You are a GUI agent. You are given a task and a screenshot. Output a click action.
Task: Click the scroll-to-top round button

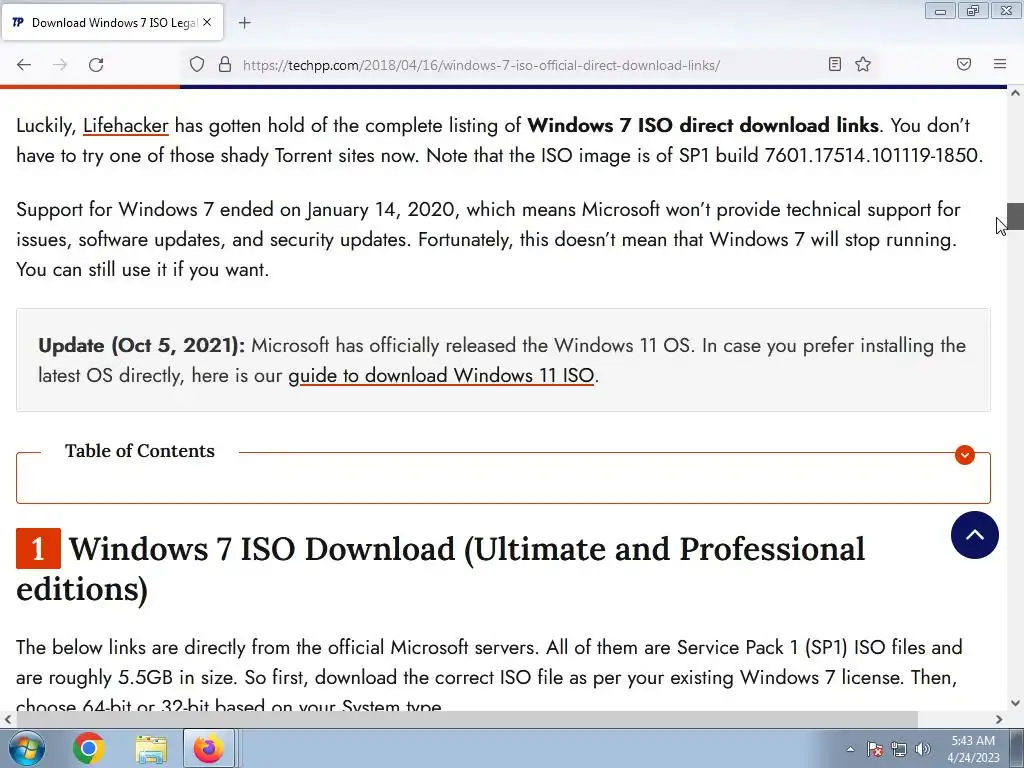click(x=974, y=535)
